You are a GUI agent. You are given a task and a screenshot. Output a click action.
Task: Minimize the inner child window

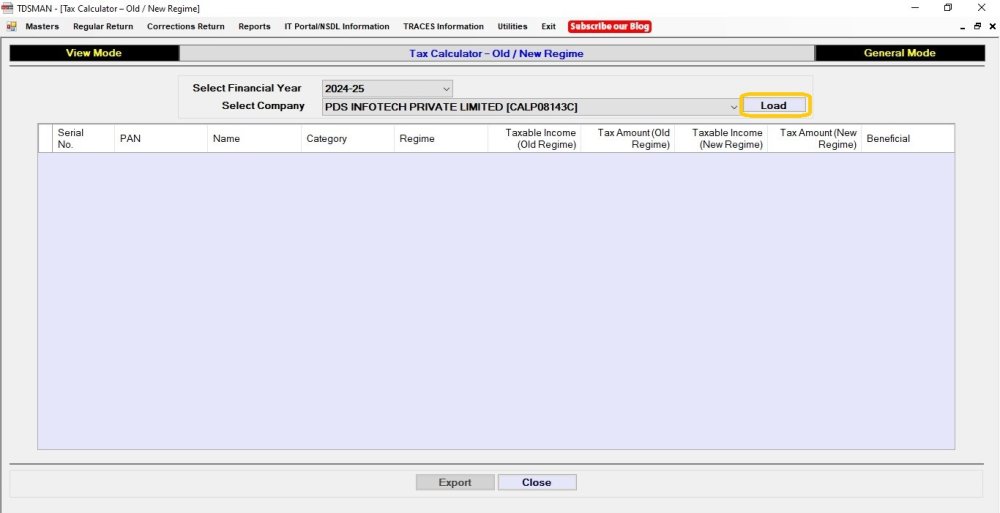click(x=963, y=27)
